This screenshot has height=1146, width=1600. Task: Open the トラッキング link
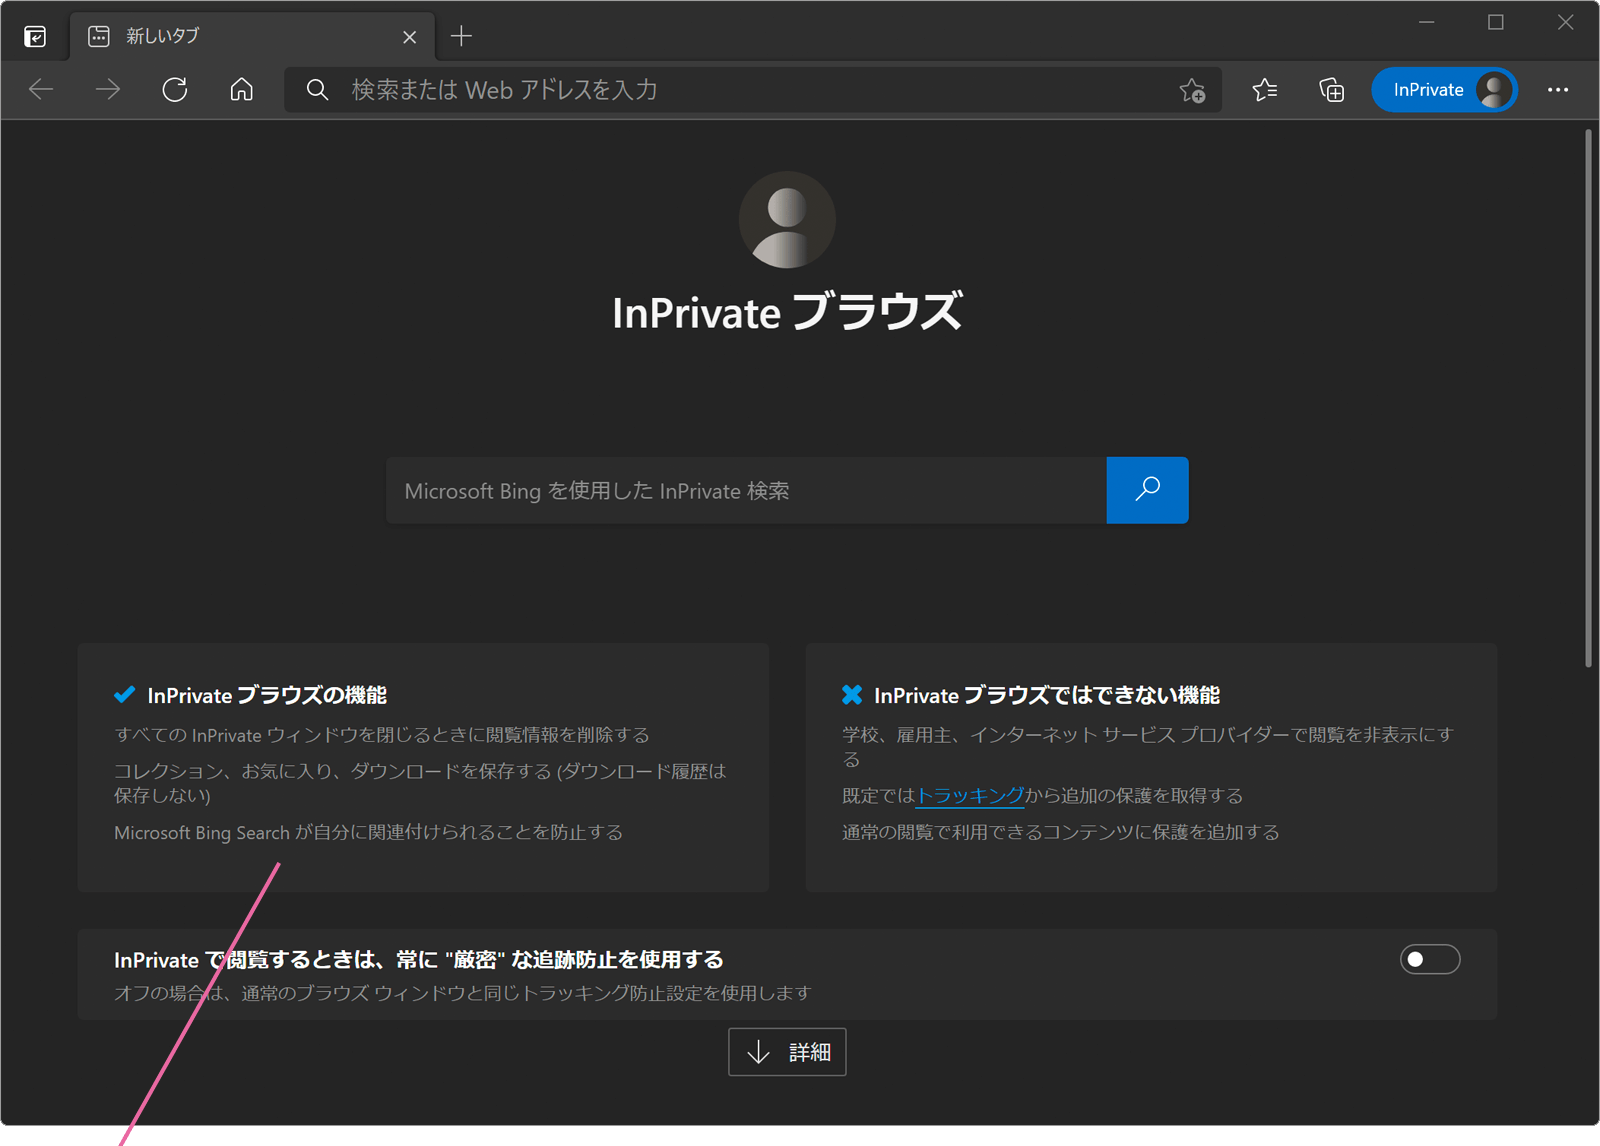point(970,796)
